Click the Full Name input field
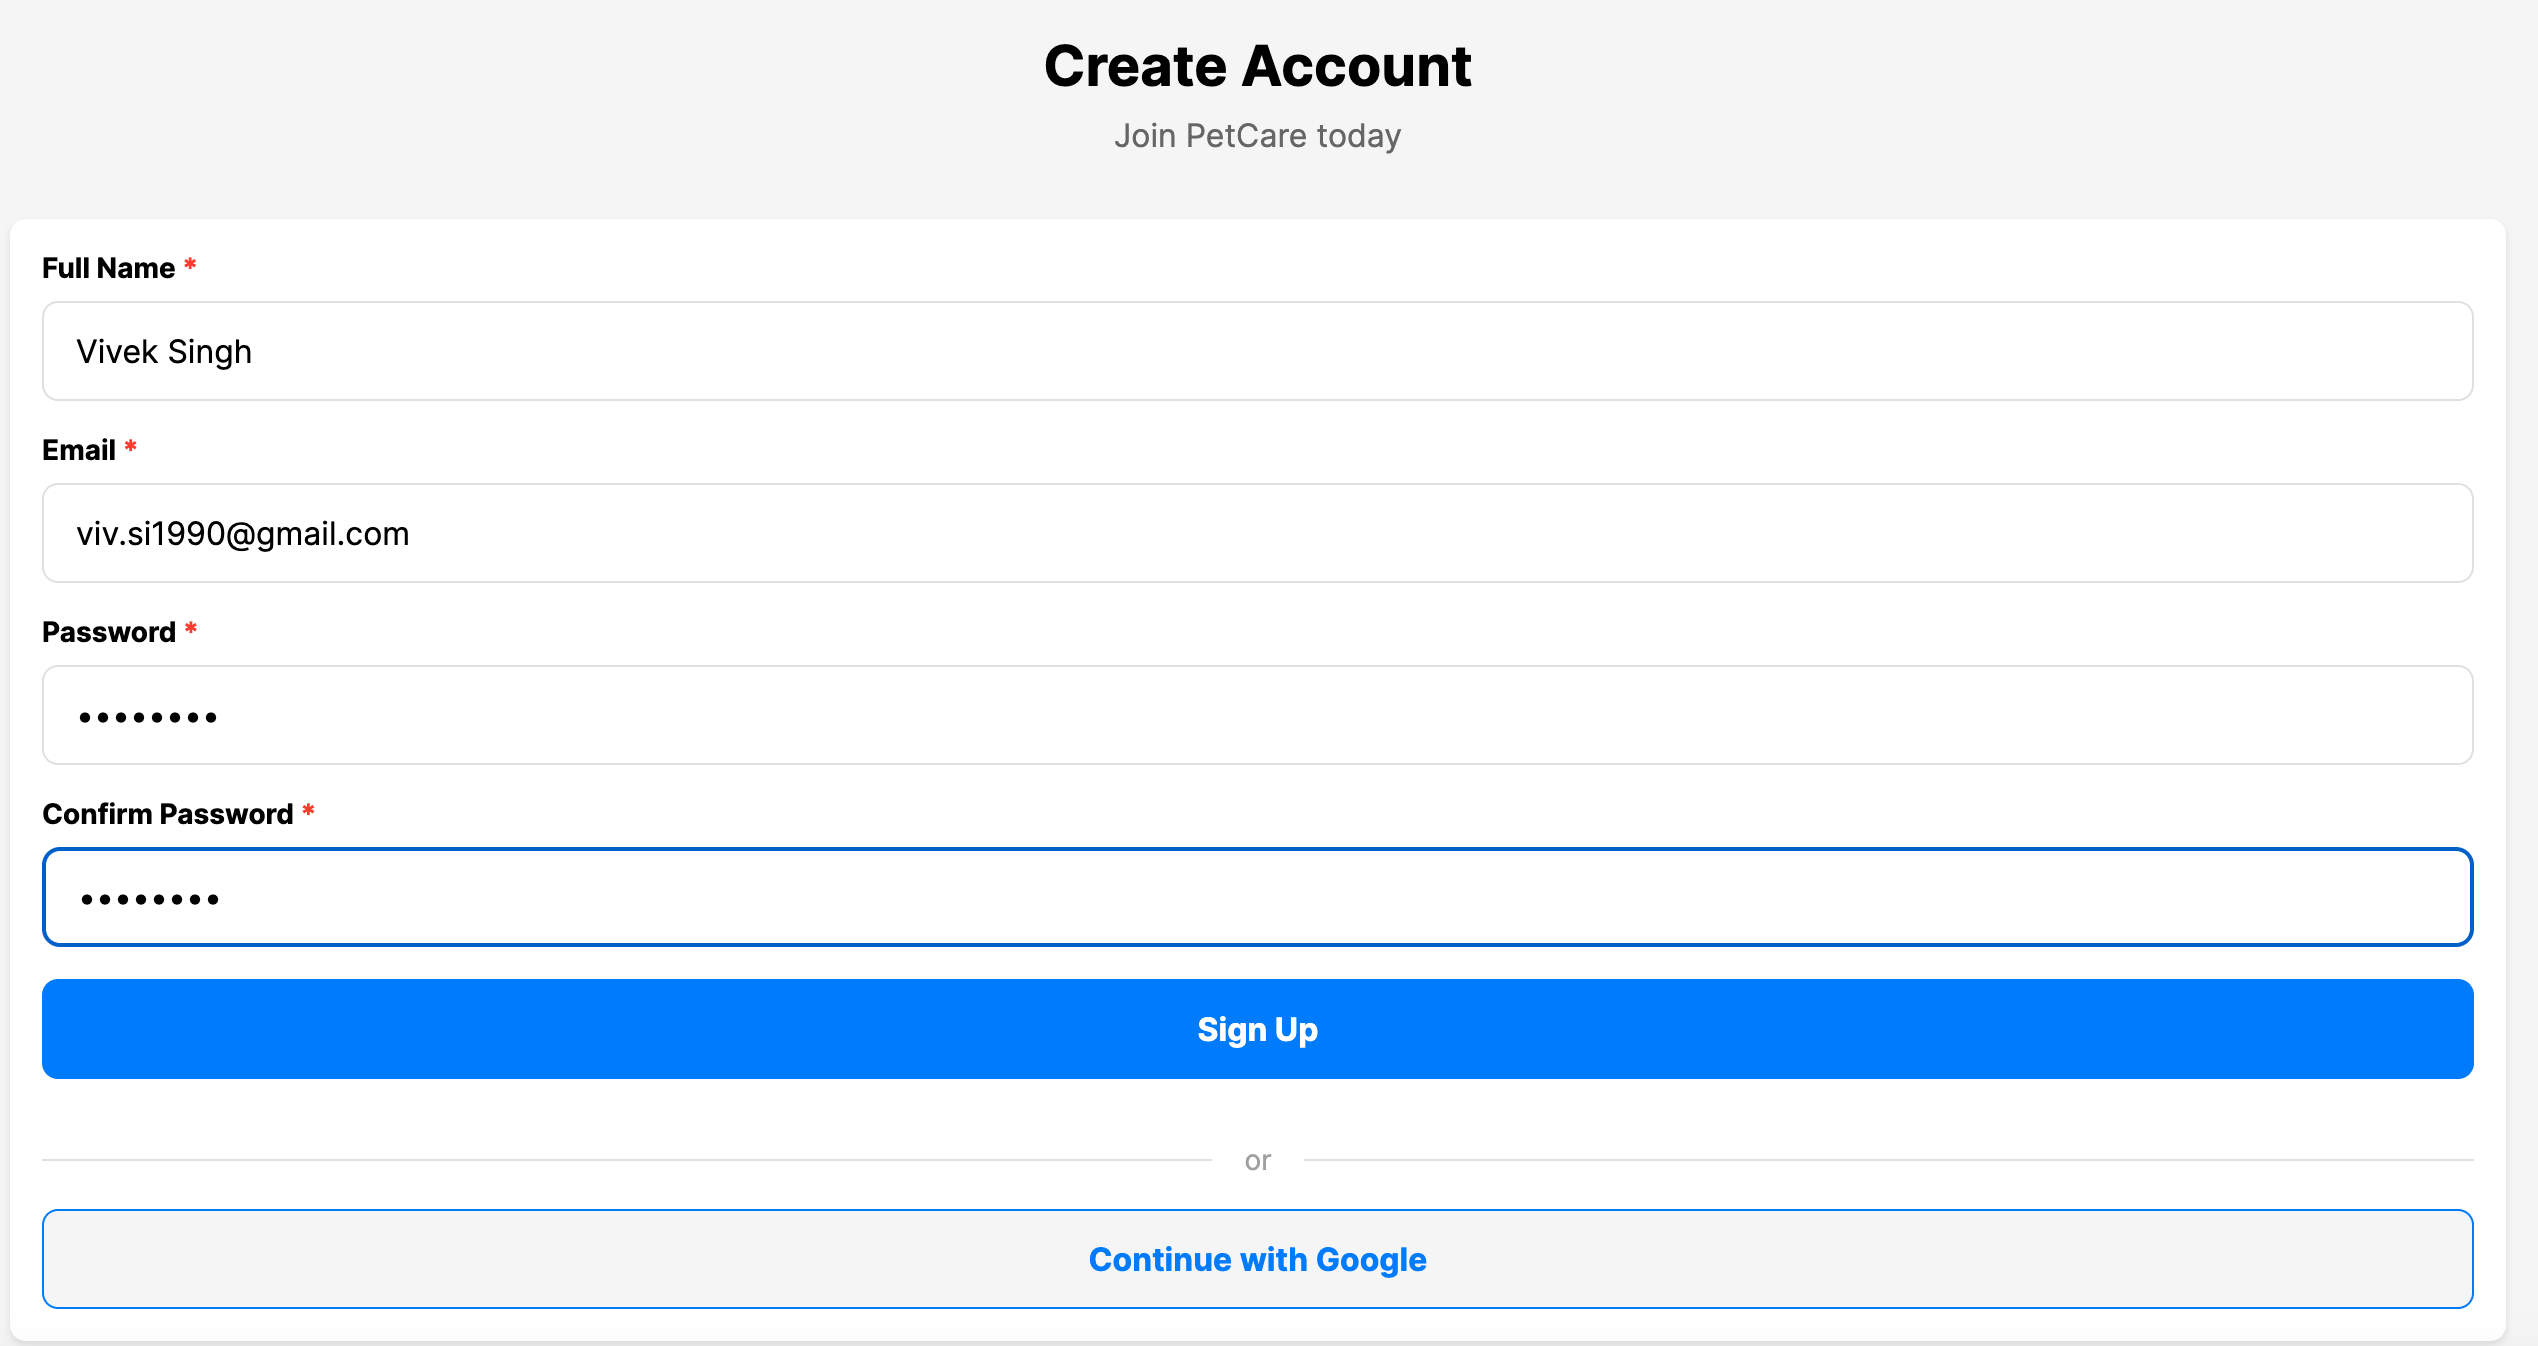 coord(1257,351)
